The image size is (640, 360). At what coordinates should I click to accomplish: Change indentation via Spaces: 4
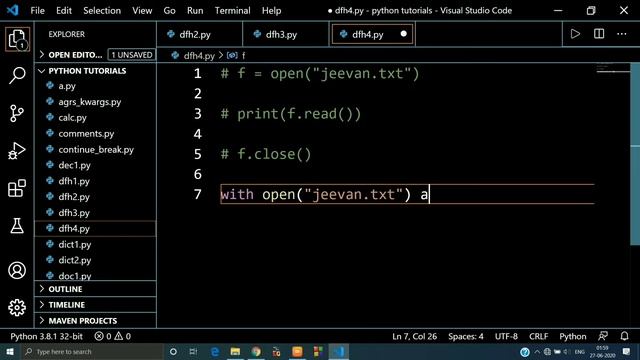[466, 336]
